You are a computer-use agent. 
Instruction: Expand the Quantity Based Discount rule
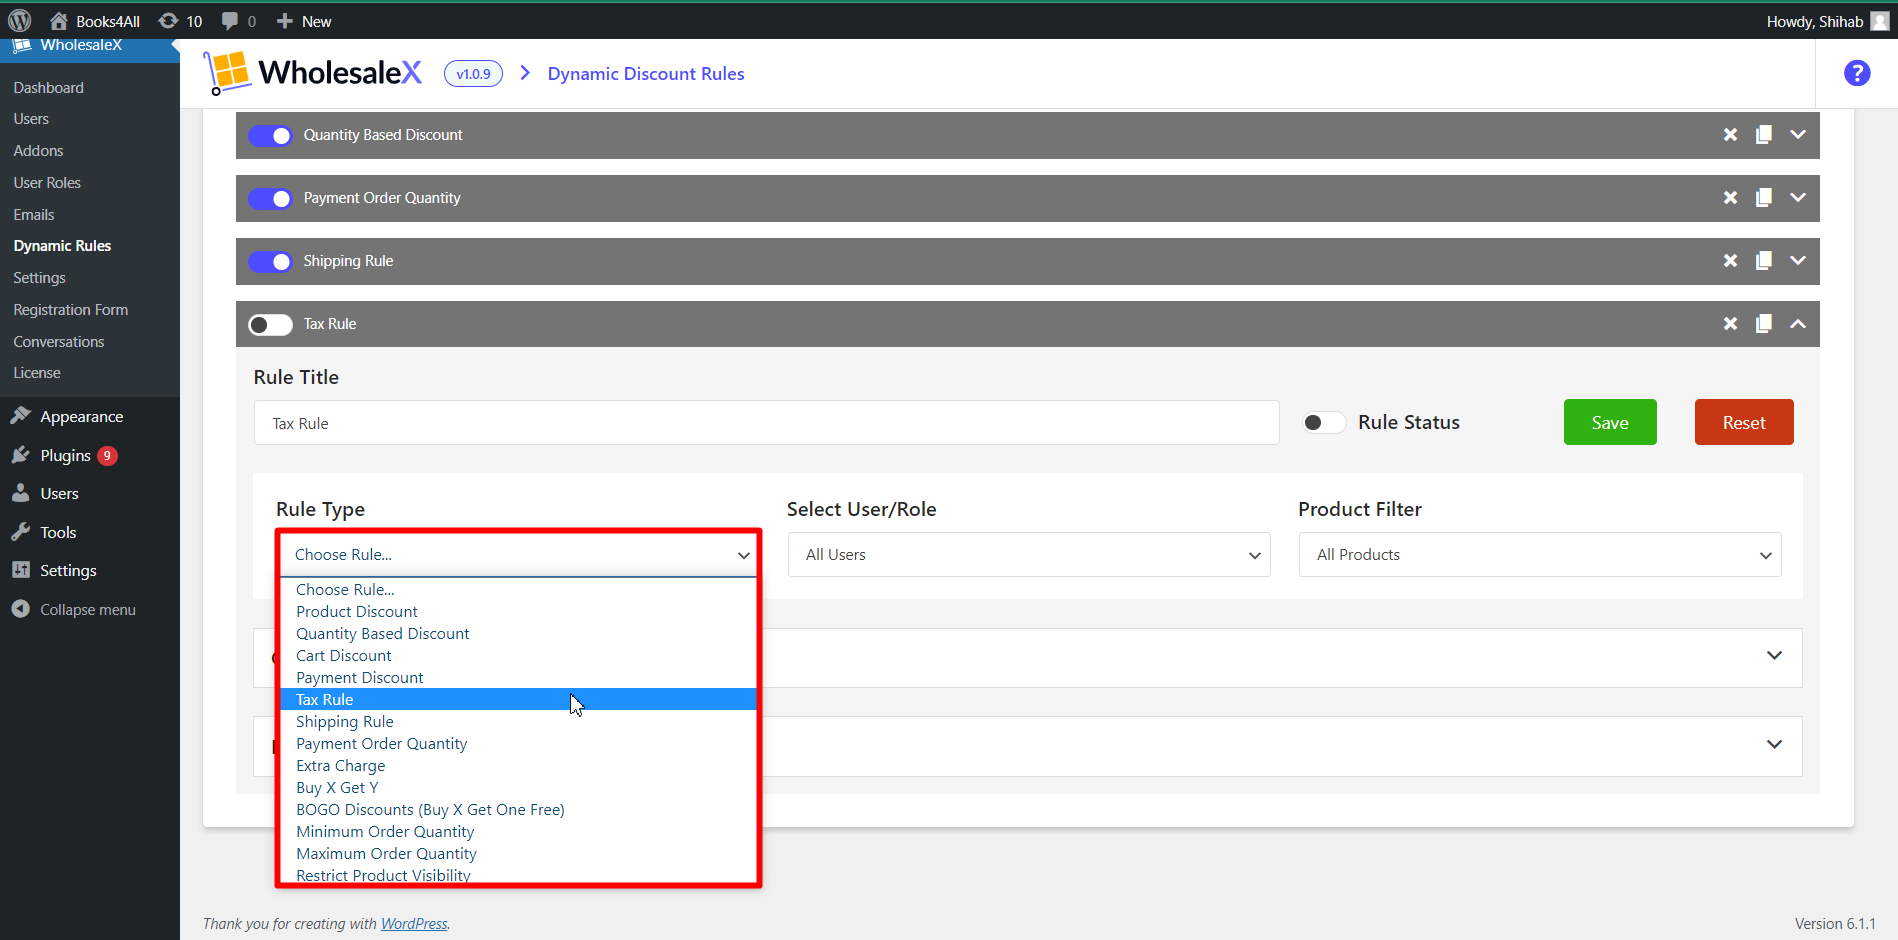click(1798, 135)
